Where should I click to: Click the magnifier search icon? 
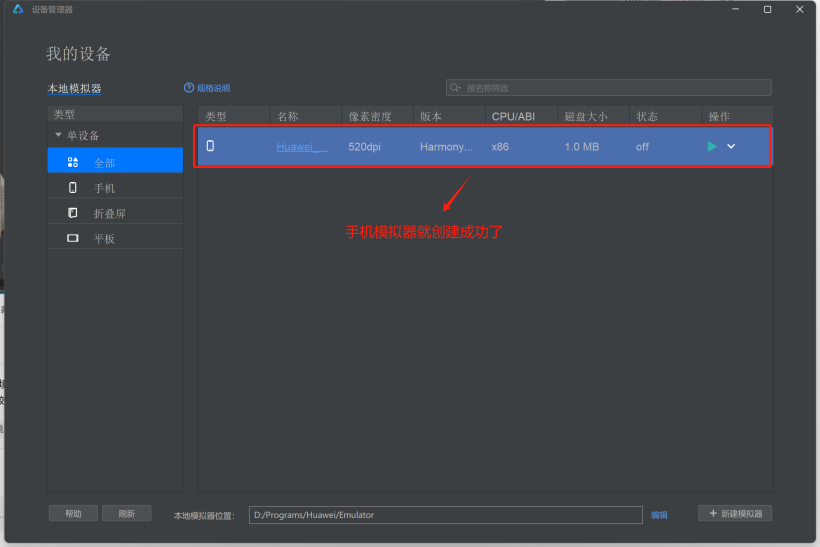coord(456,88)
